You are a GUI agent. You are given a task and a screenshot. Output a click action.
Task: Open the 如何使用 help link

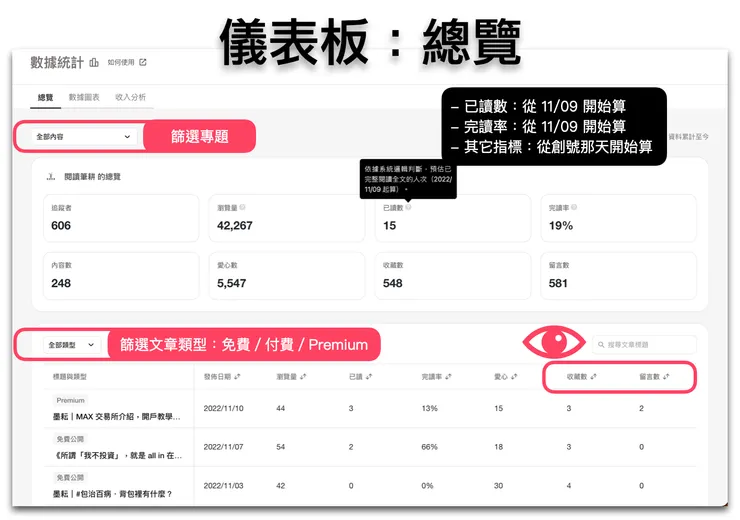[121, 62]
